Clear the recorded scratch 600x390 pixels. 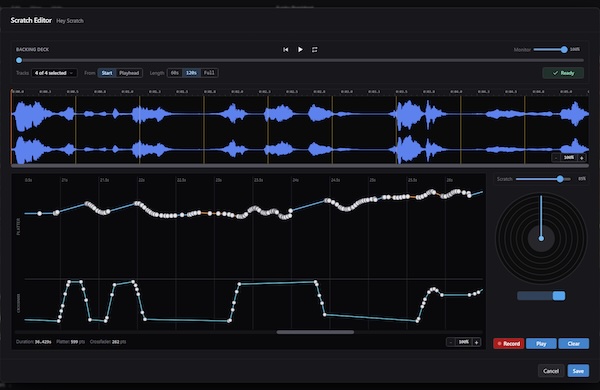(574, 343)
